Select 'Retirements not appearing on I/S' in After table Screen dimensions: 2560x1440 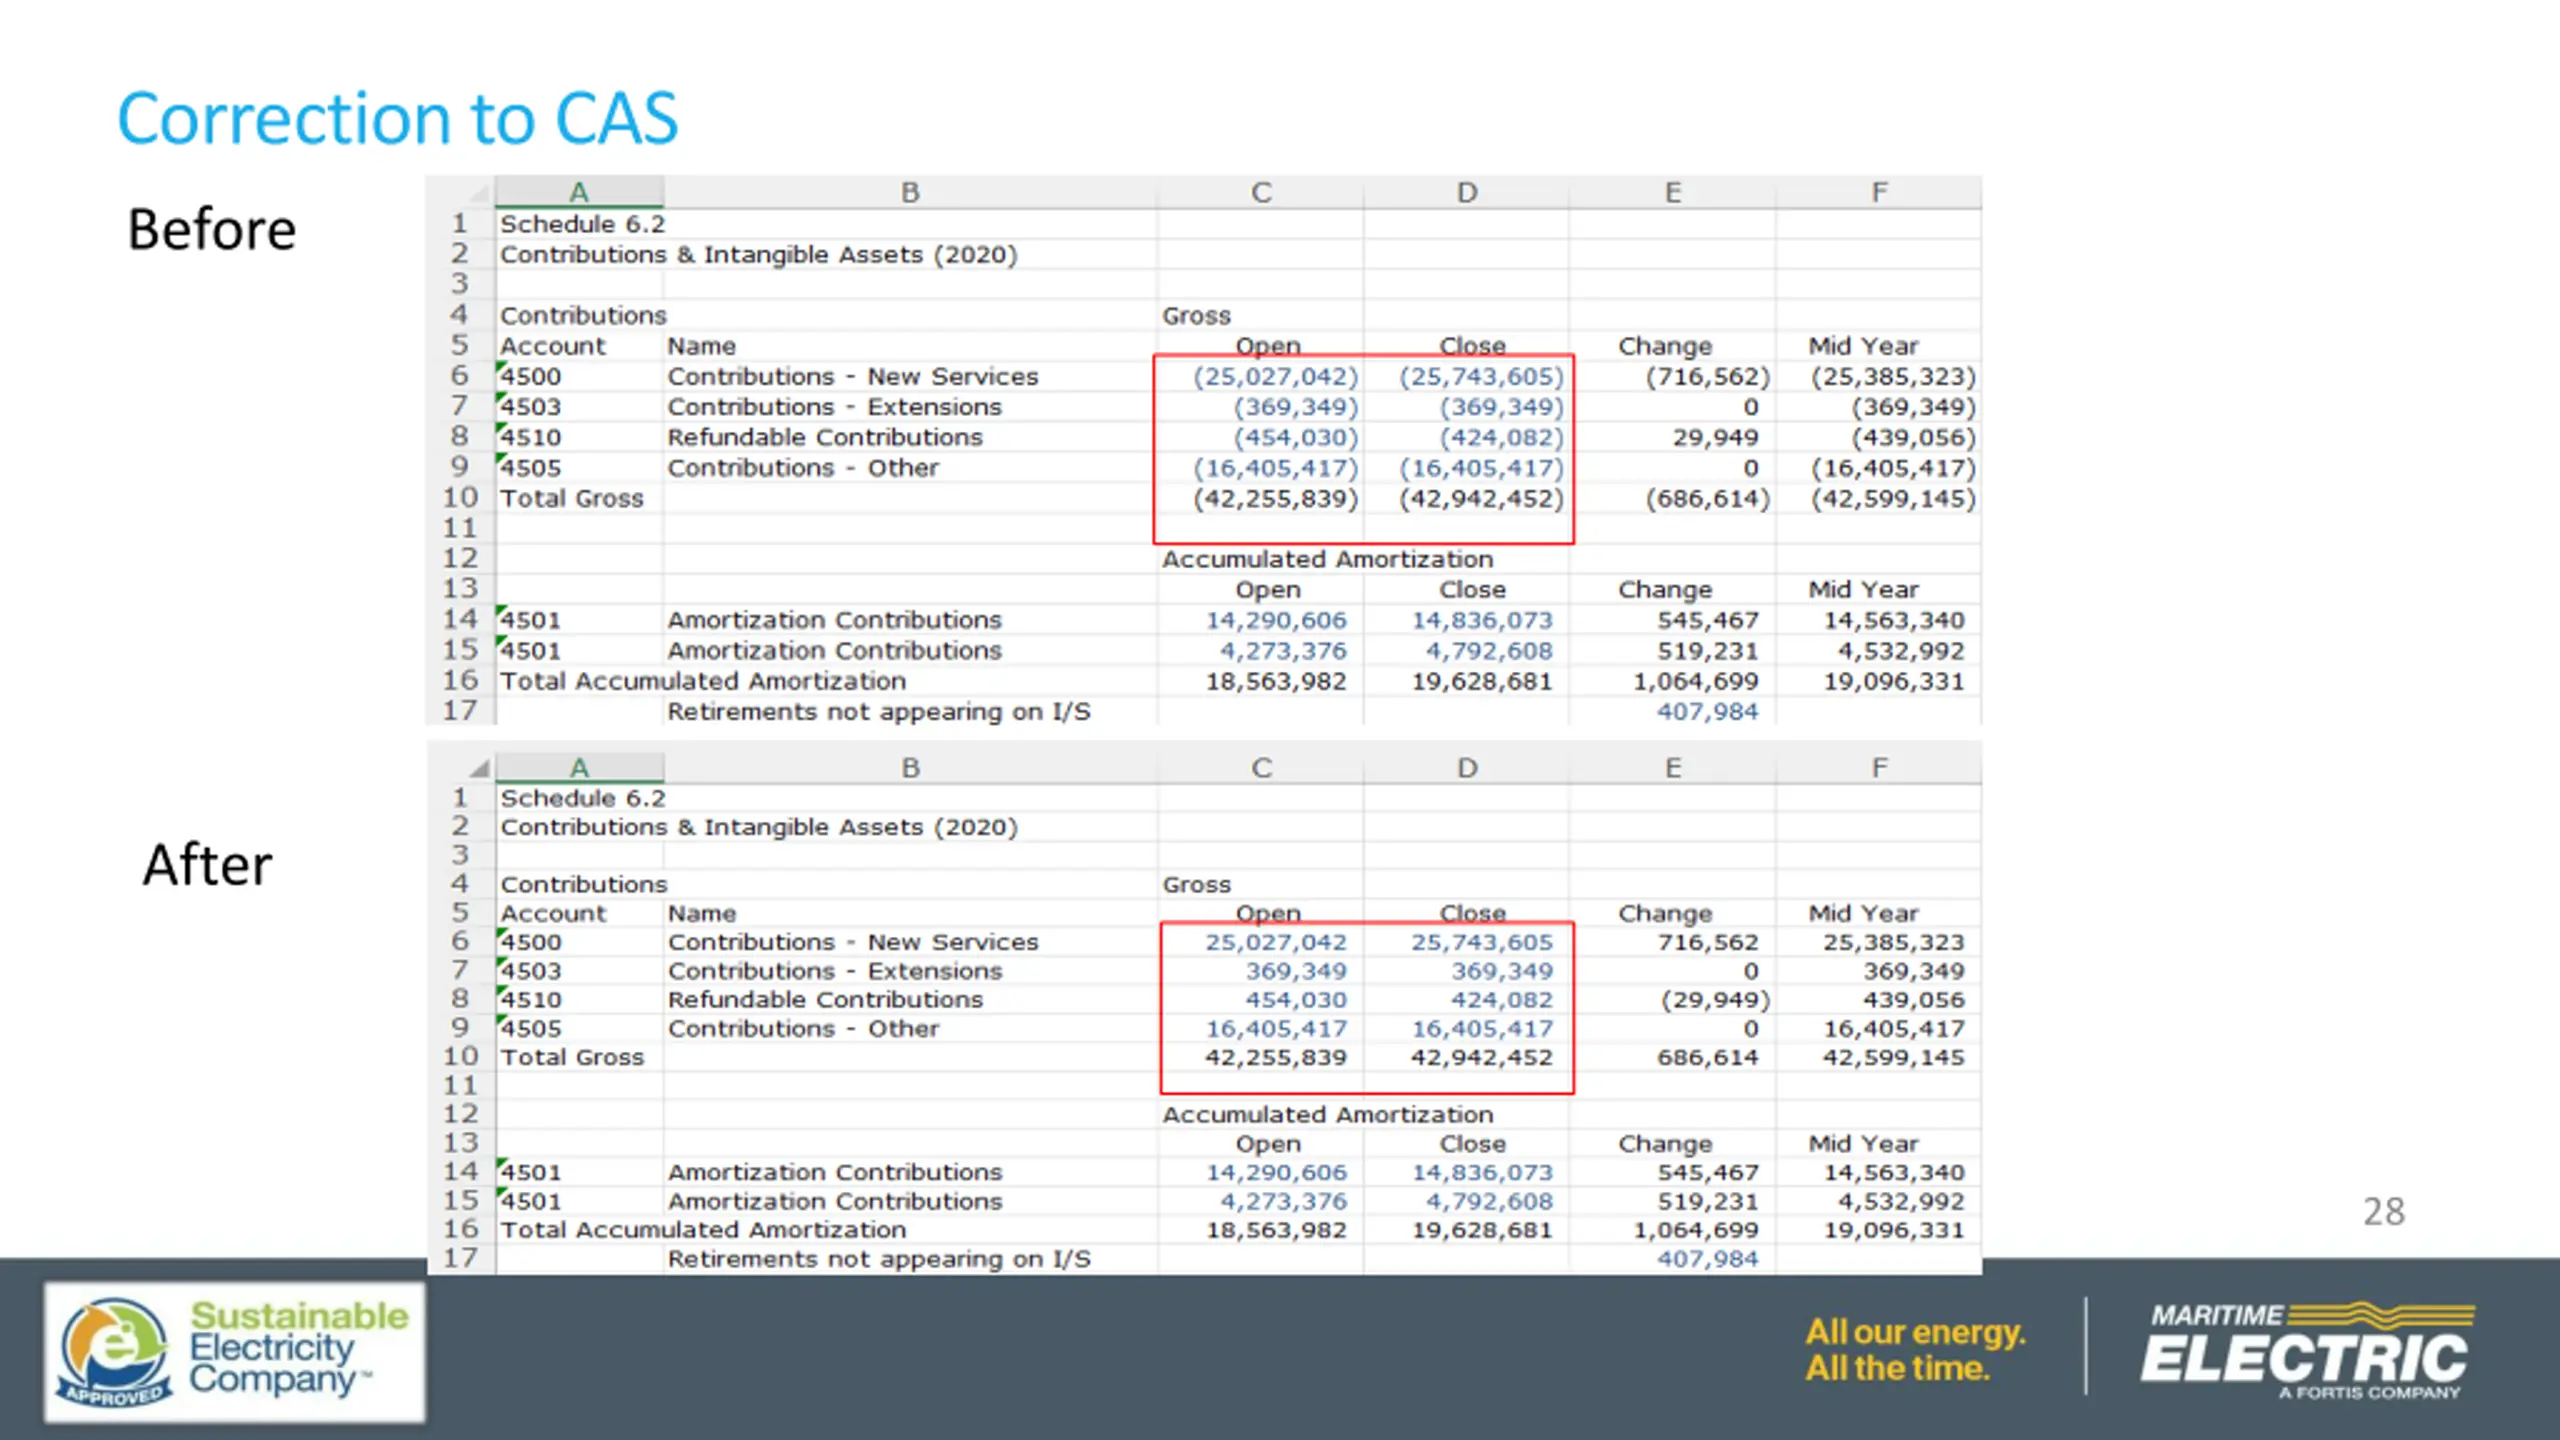(879, 1260)
